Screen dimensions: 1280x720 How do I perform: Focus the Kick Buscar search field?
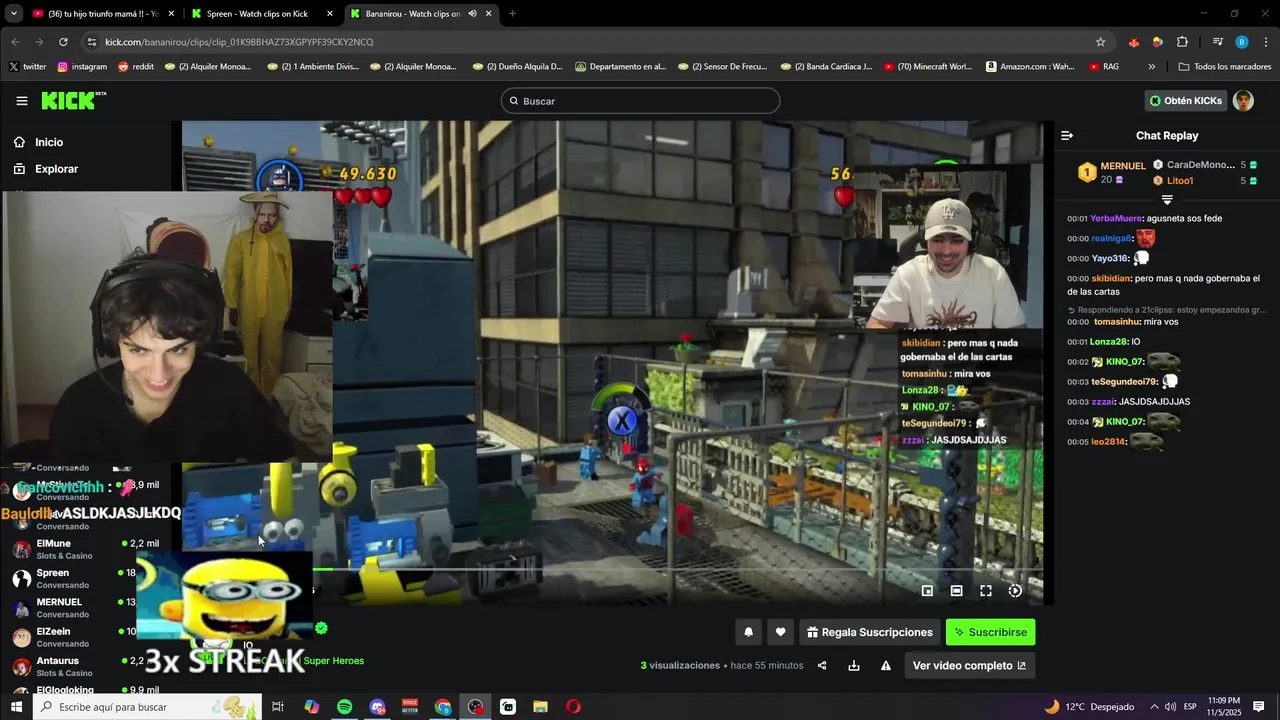[x=640, y=101]
